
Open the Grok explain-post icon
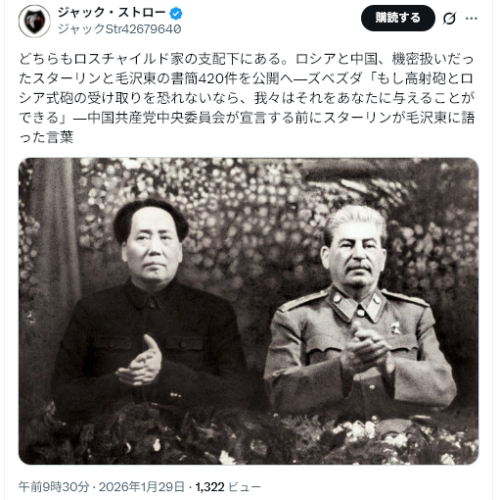click(449, 18)
